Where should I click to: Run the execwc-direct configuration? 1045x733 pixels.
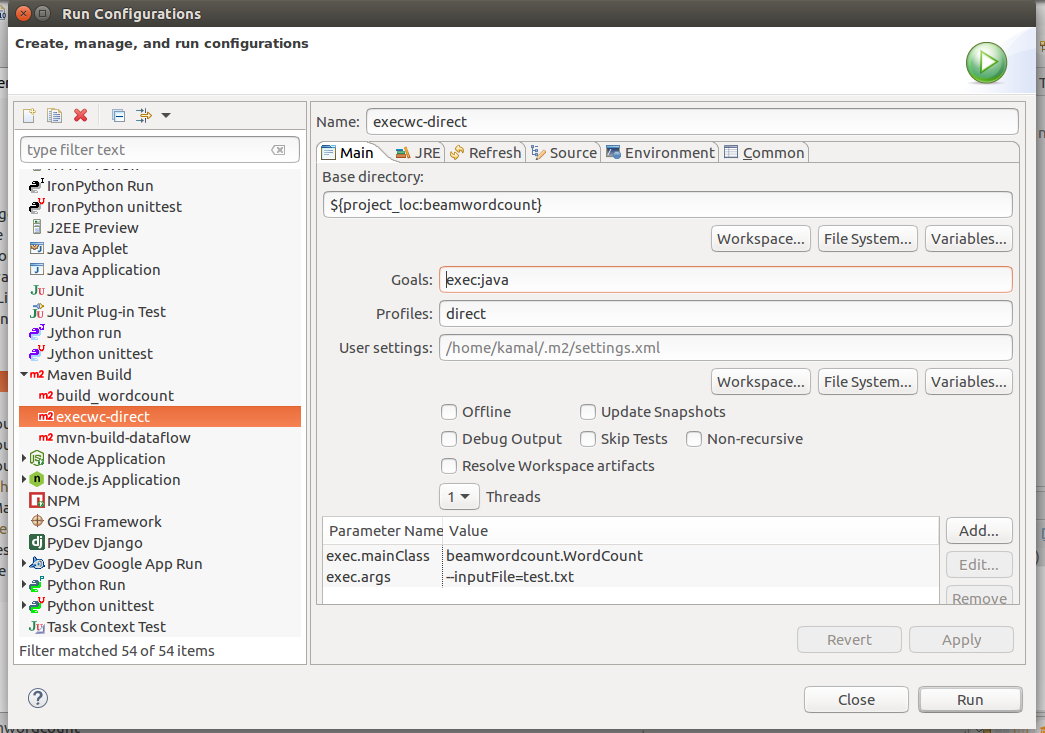pyautogui.click(x=968, y=699)
